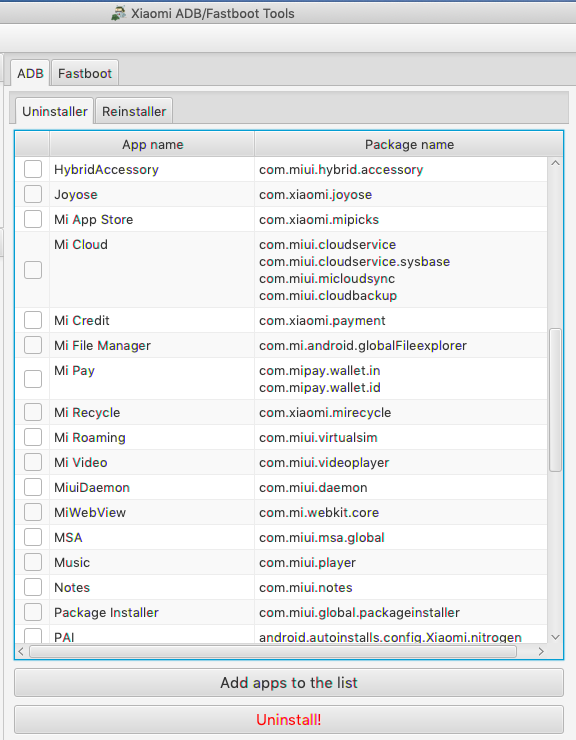Image resolution: width=576 pixels, height=740 pixels.
Task: Click the com.miui.hybrid.accessory cell
Action: [401, 169]
